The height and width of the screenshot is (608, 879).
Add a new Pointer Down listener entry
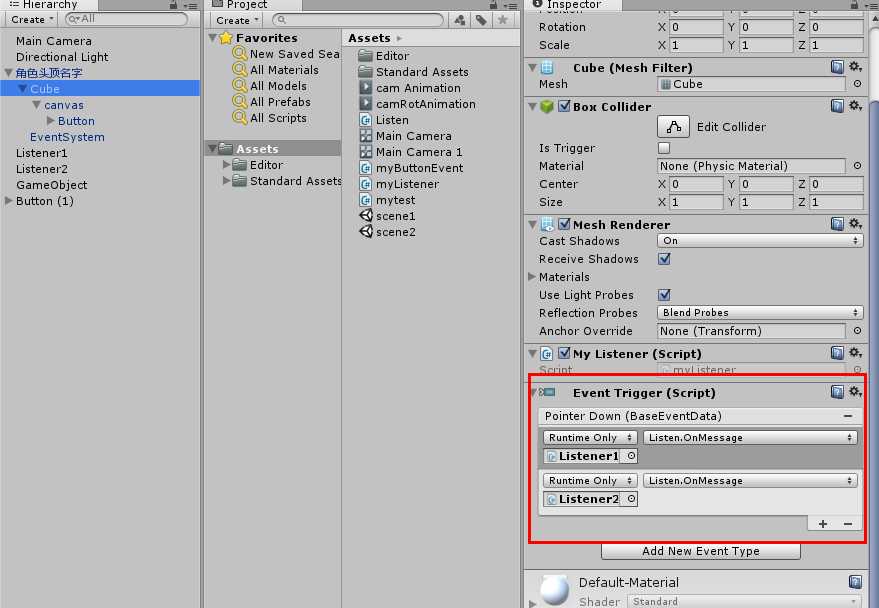pyautogui.click(x=822, y=523)
